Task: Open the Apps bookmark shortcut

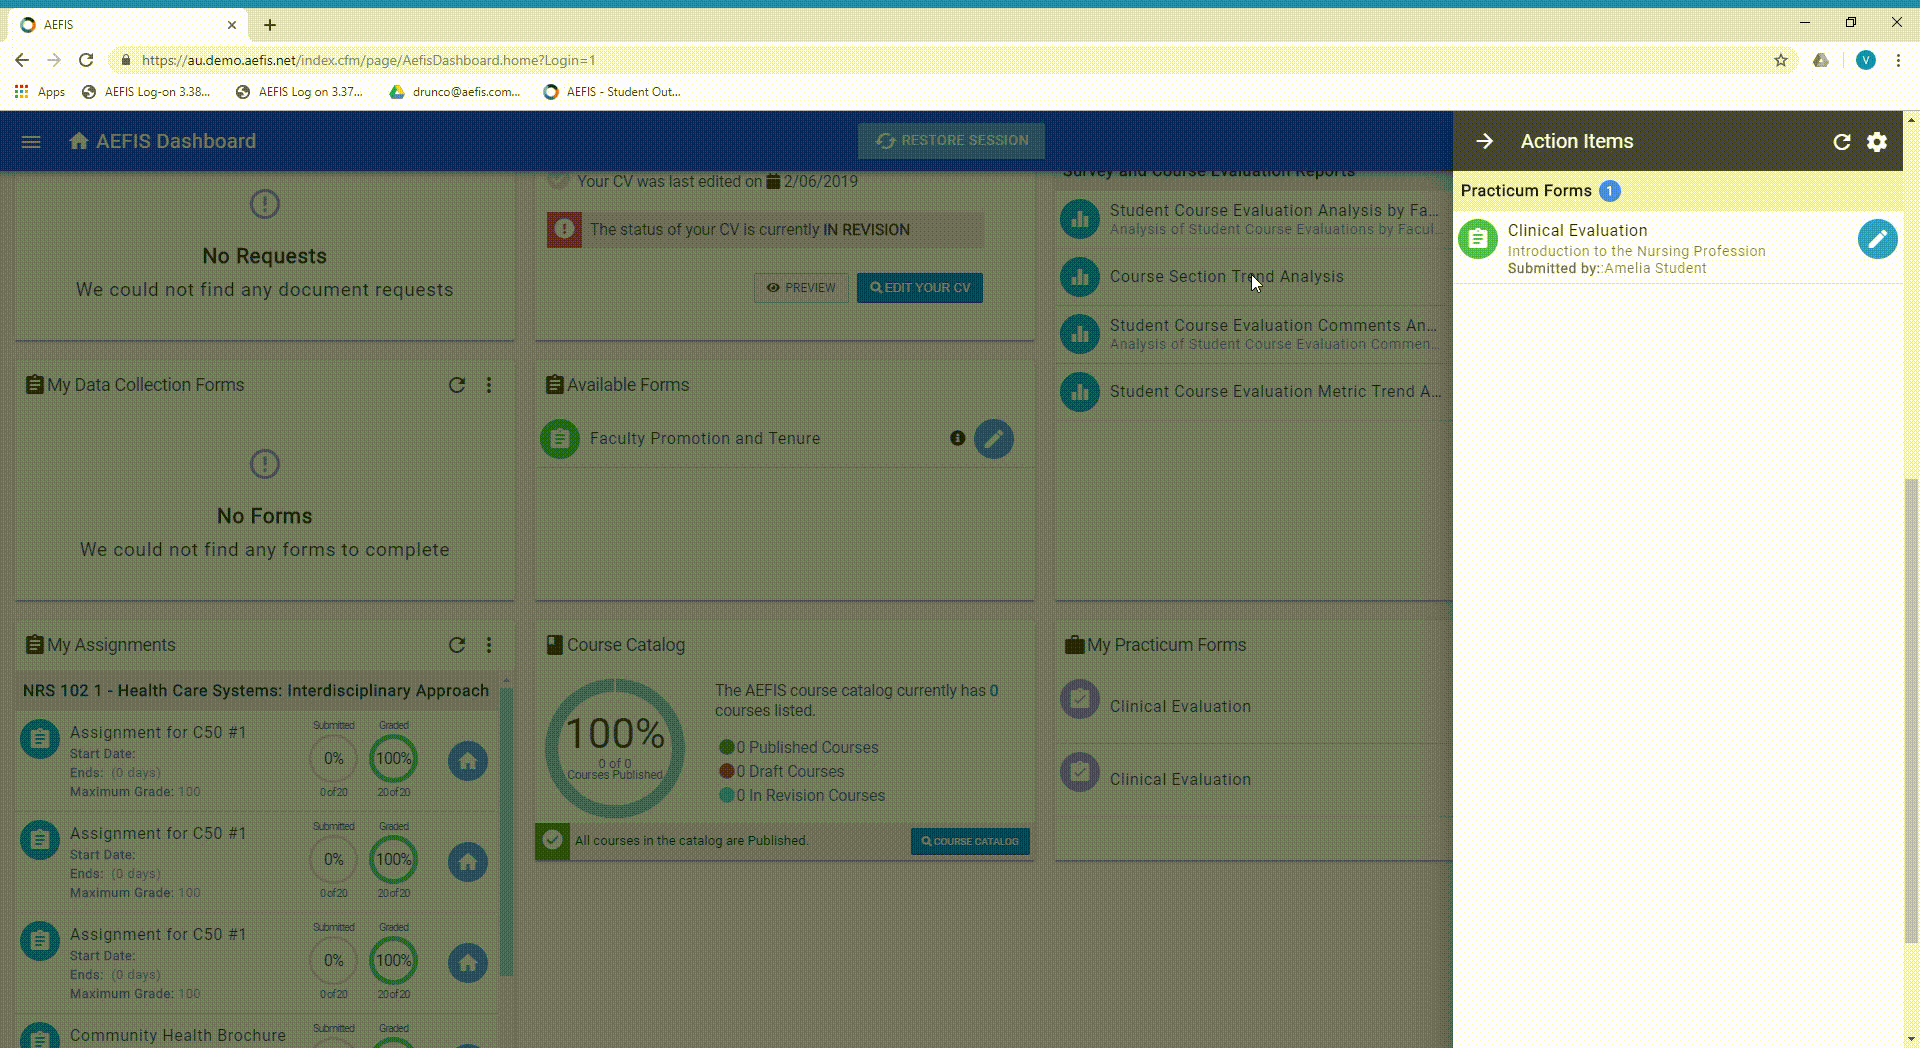Action: click(40, 92)
